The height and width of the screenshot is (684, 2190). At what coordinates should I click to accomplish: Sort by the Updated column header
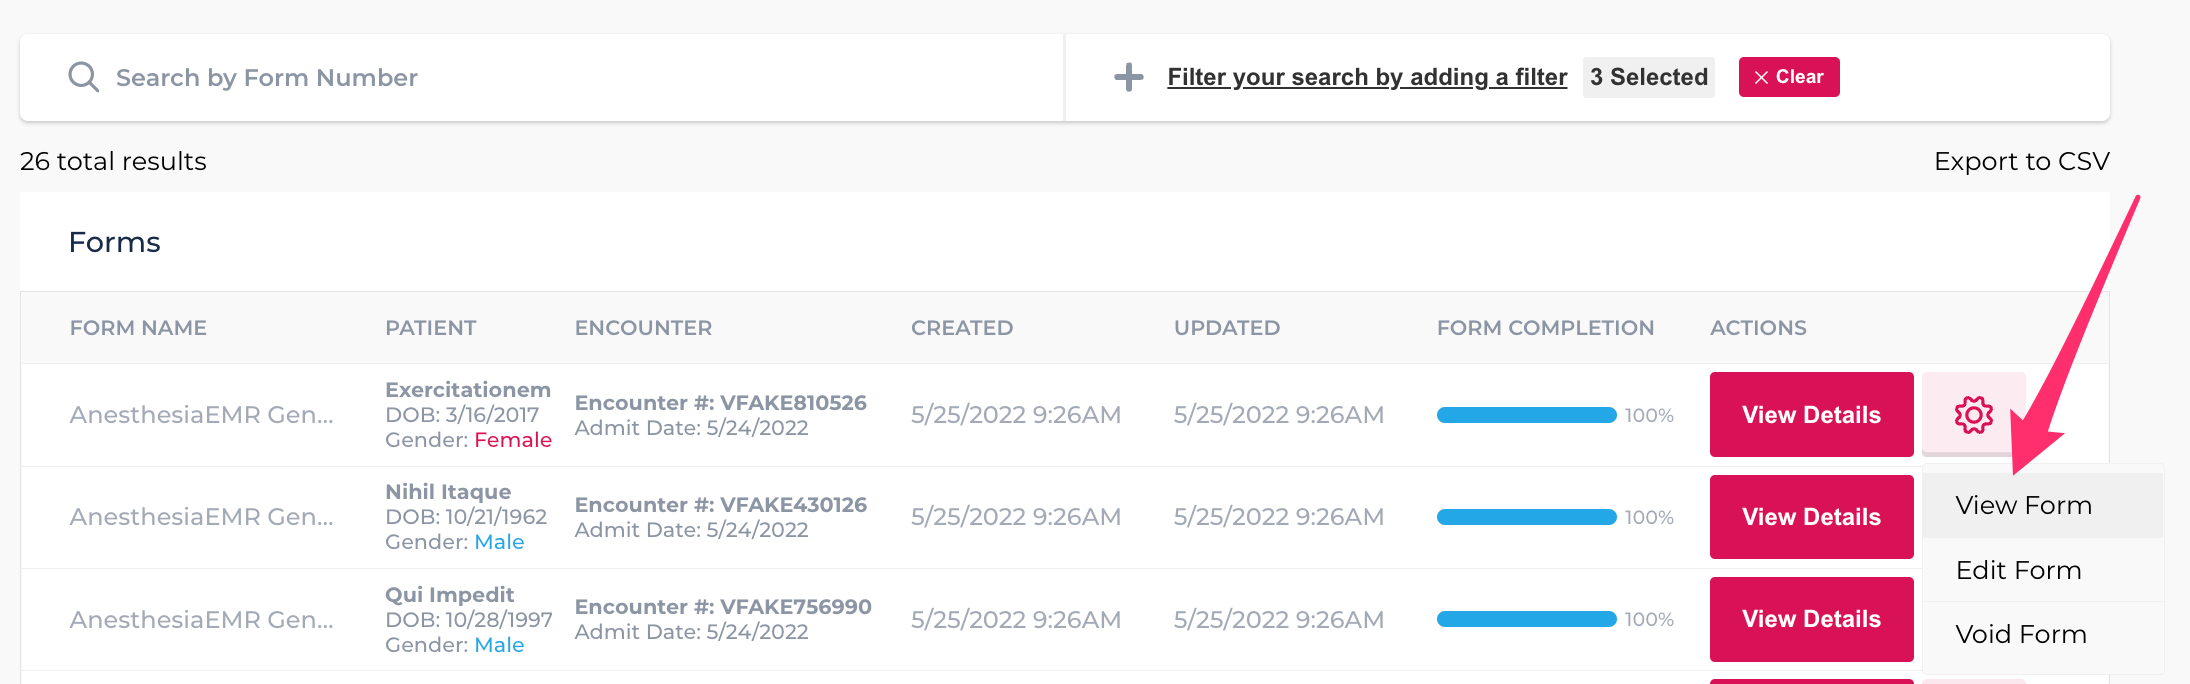click(1226, 328)
